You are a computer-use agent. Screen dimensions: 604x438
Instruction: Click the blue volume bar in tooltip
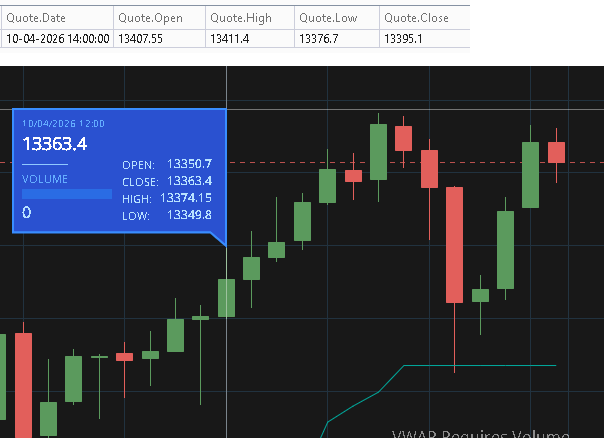tap(67, 193)
